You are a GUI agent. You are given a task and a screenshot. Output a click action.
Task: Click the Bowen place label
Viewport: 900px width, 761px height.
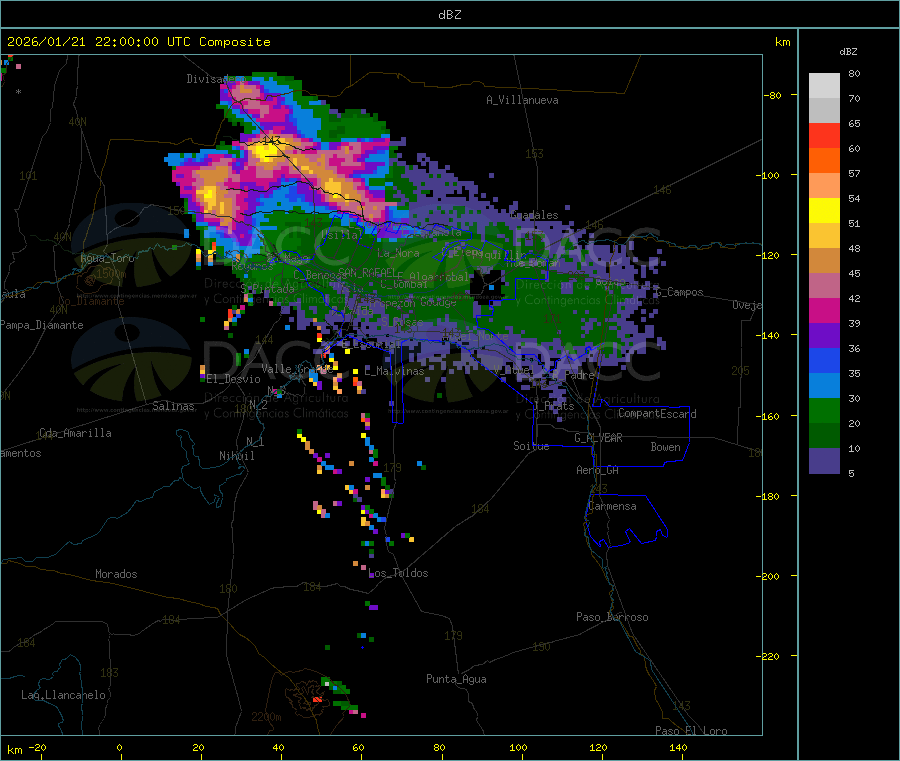[x=666, y=447]
